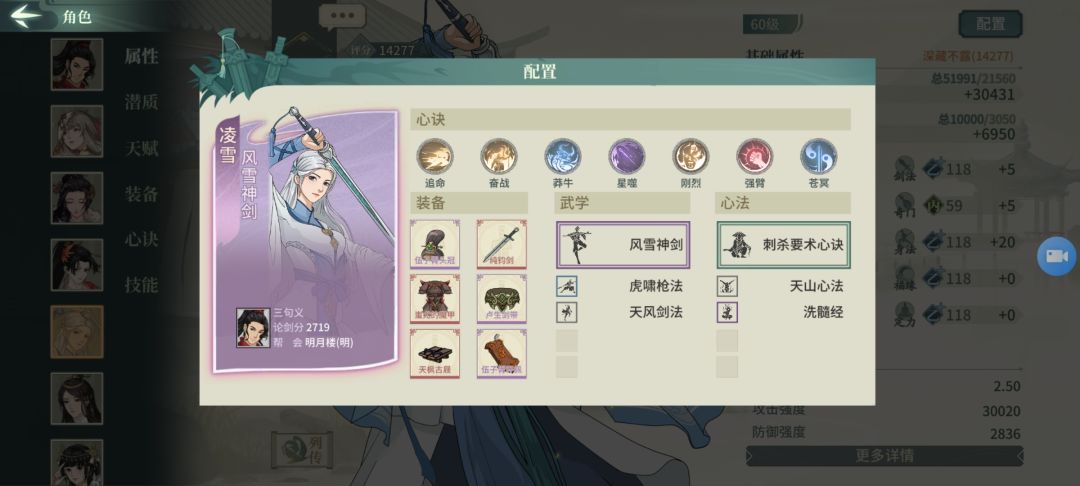Select the 刺杀要术心诀 inner skill box

tap(783, 244)
